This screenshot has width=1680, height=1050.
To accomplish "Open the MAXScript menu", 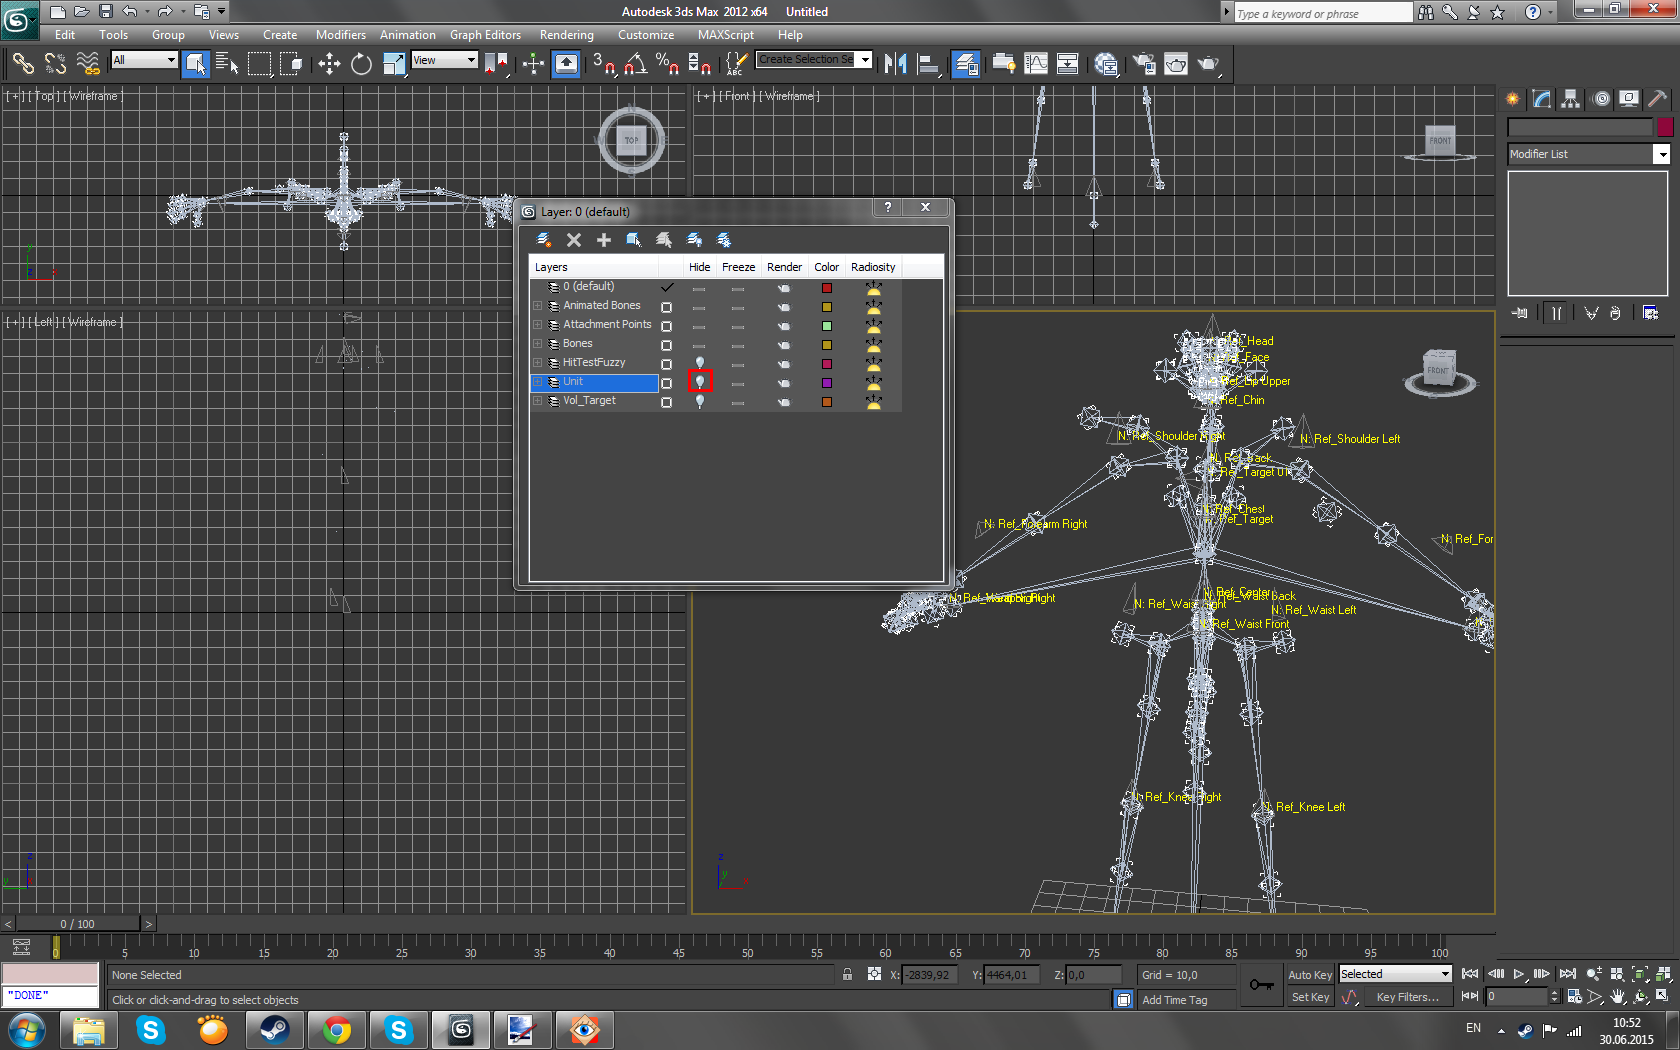I will point(725,35).
